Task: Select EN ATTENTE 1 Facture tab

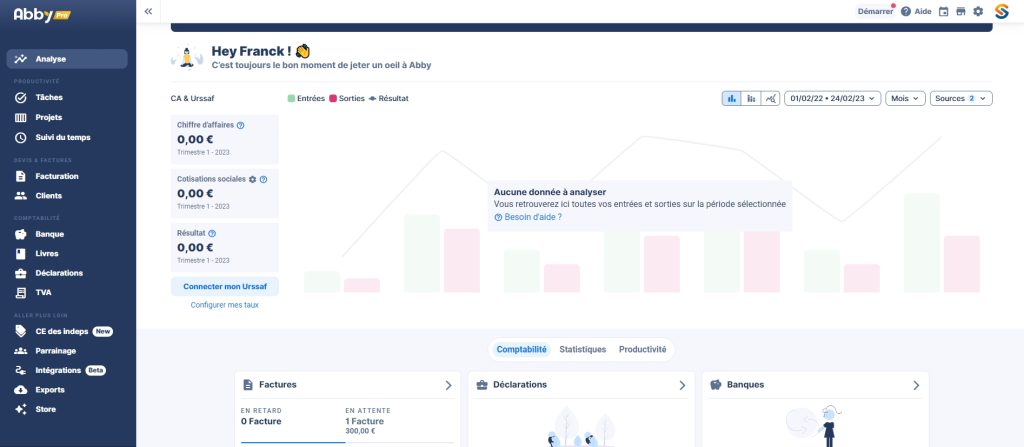Action: click(x=397, y=421)
